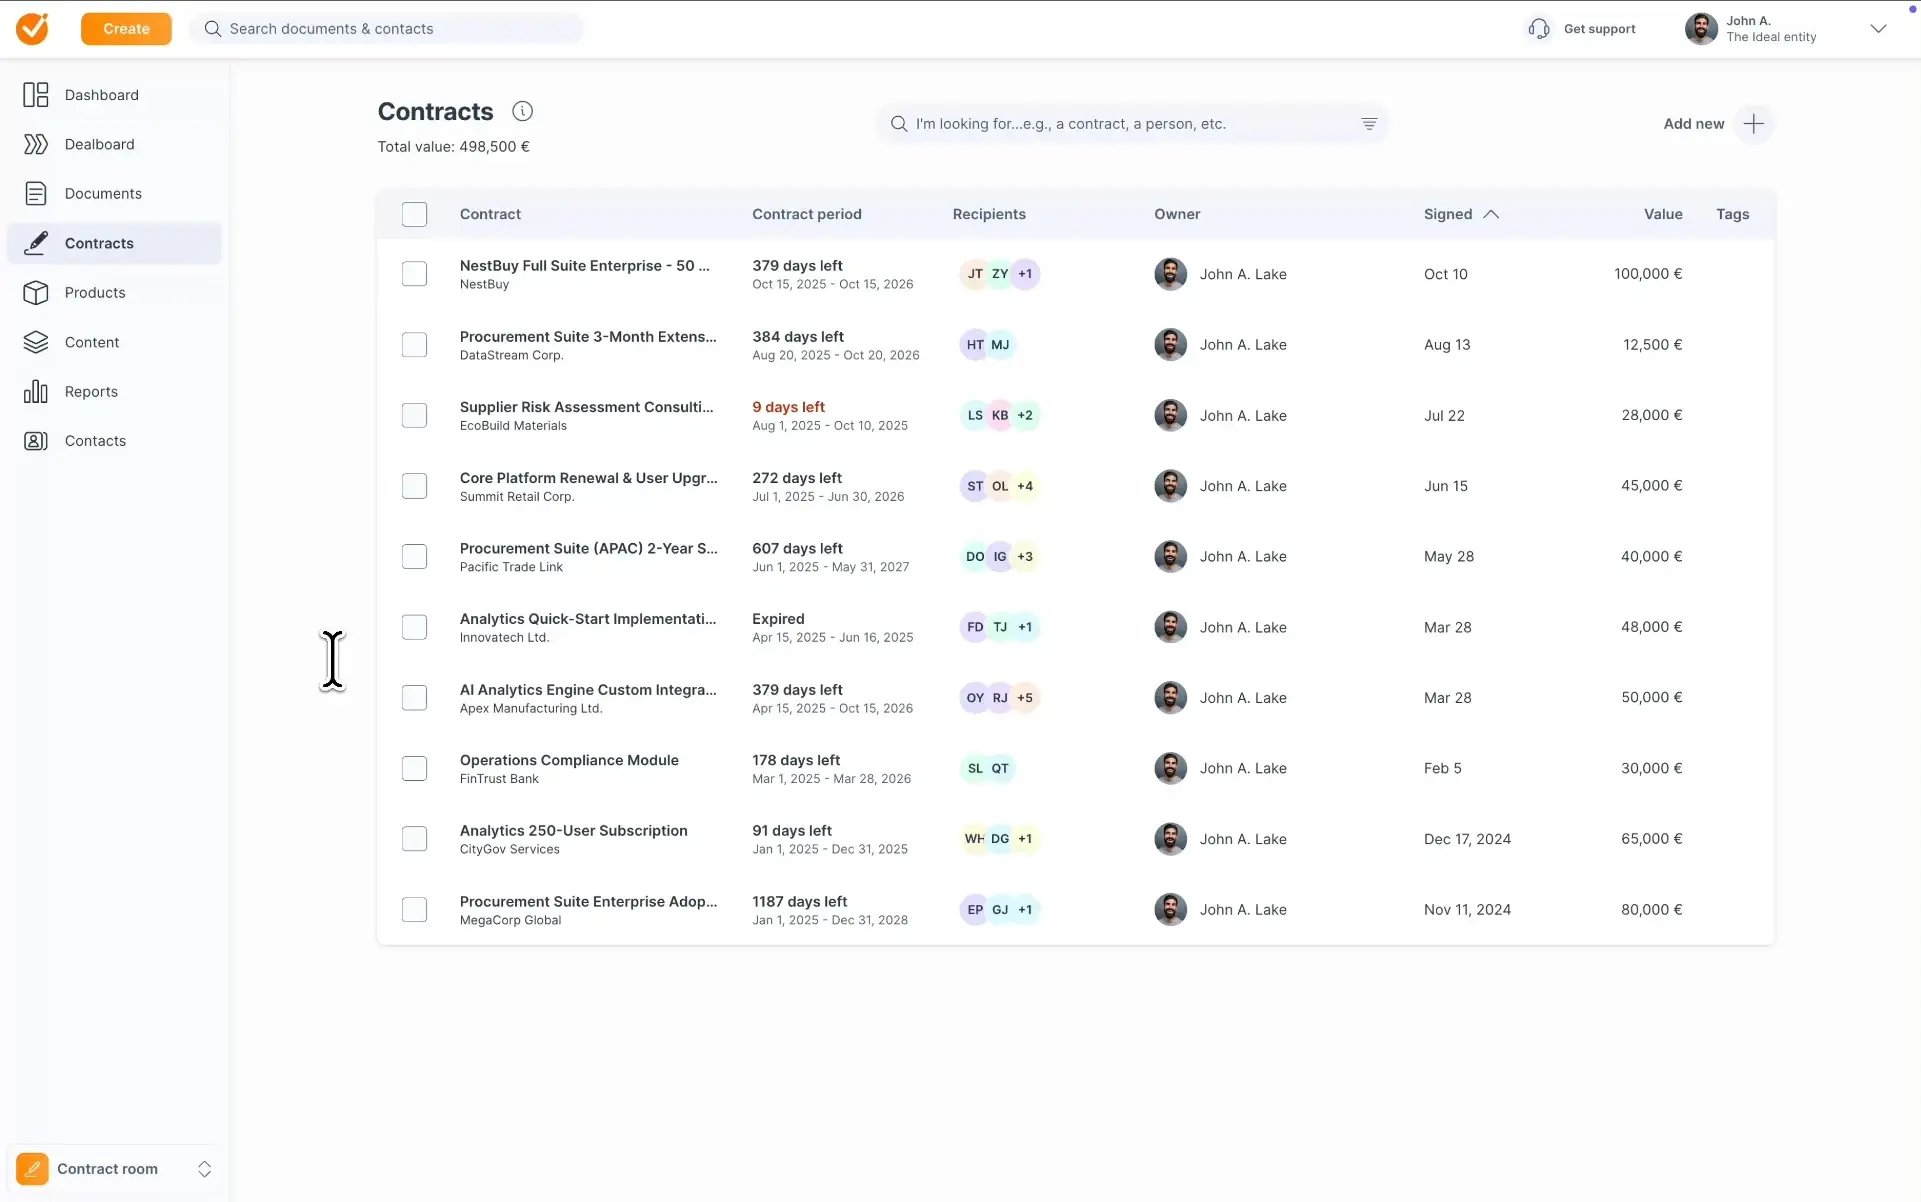The width and height of the screenshot is (1921, 1202).
Task: Check the NestBuy Full Suite Enterprise row
Action: coord(414,274)
